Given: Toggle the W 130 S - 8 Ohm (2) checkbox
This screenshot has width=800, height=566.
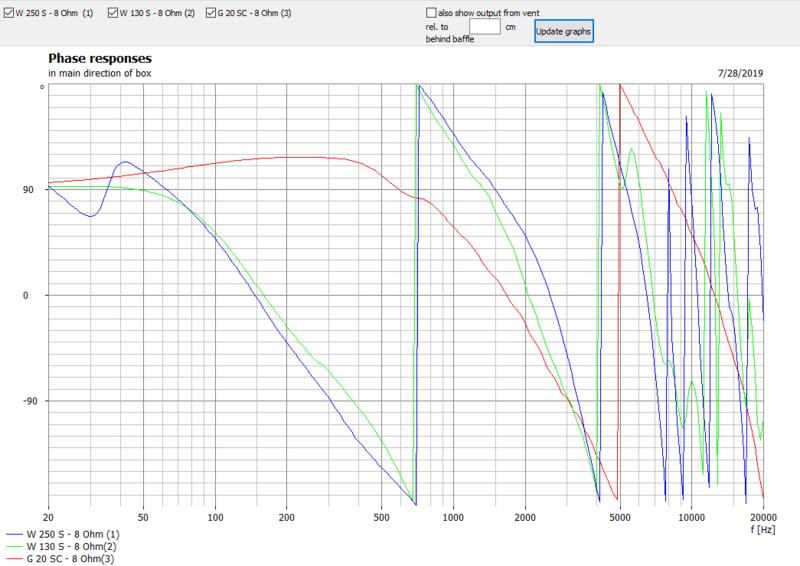Looking at the screenshot, I should [x=110, y=13].
